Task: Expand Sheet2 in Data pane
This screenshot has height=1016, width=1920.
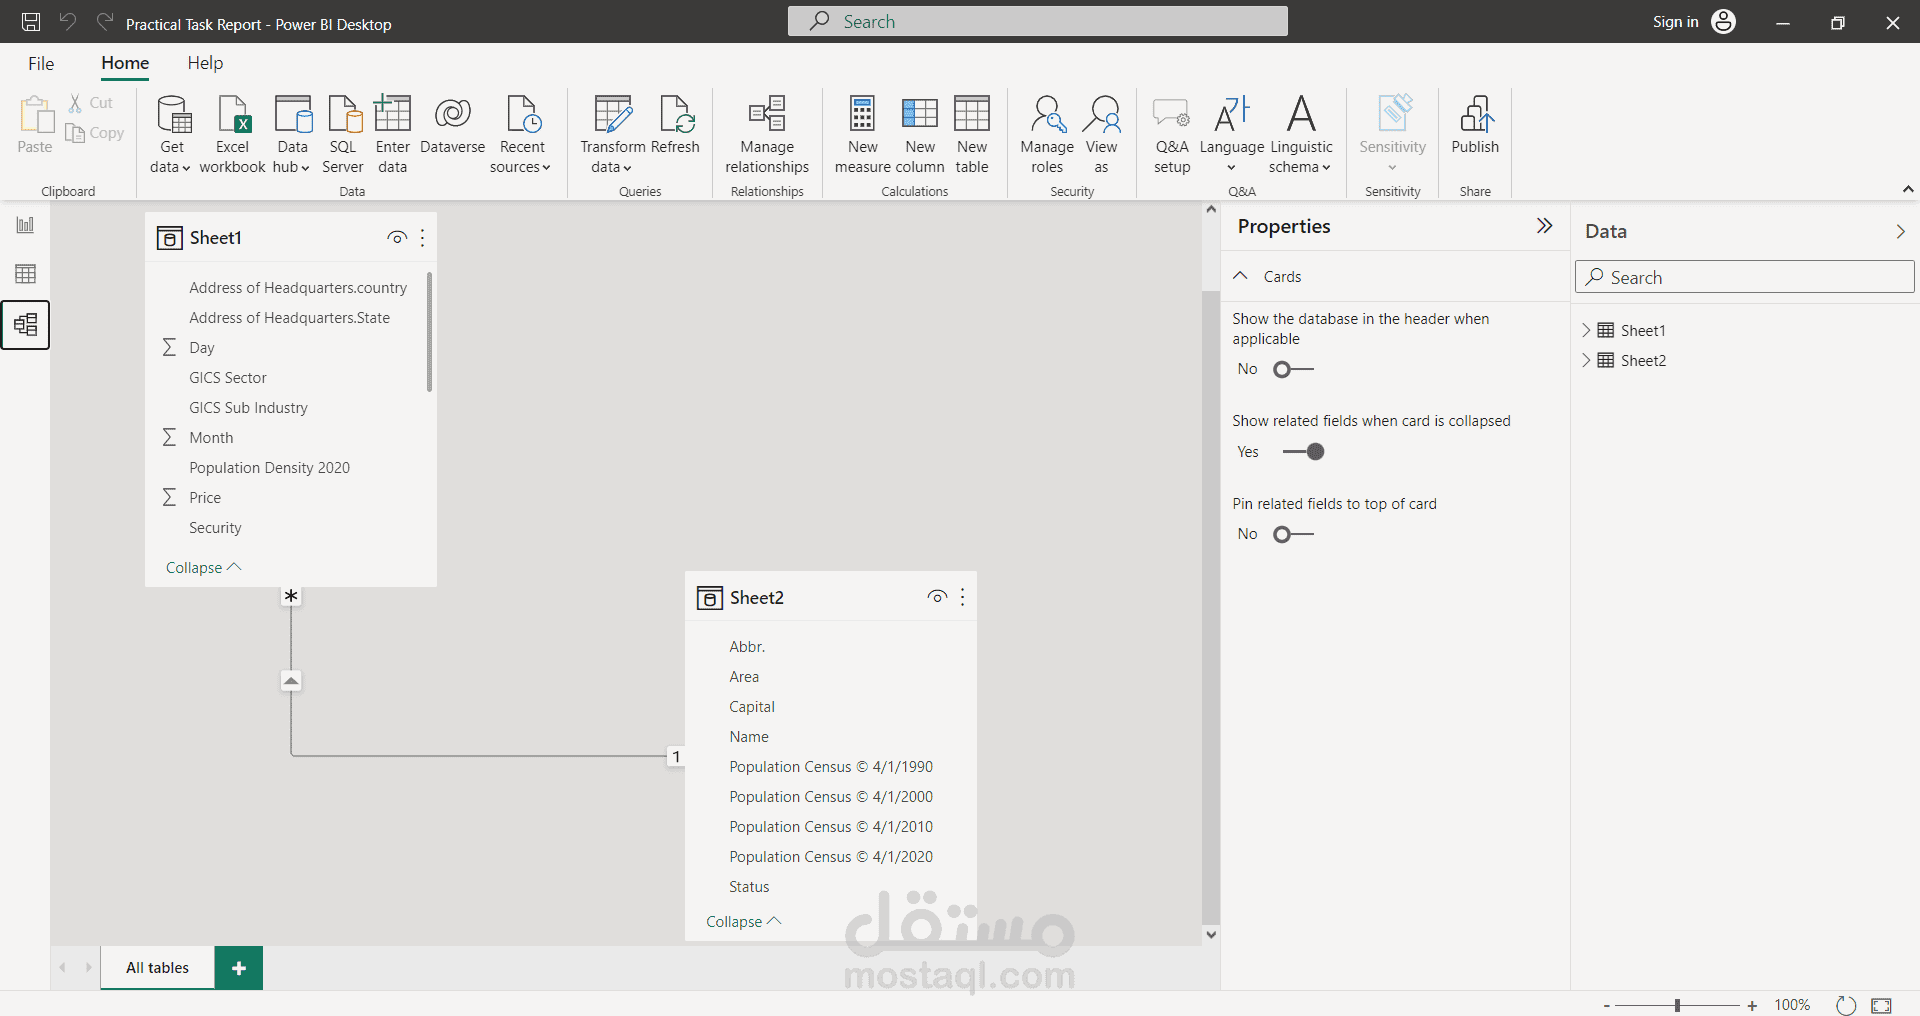Action: click(1586, 360)
